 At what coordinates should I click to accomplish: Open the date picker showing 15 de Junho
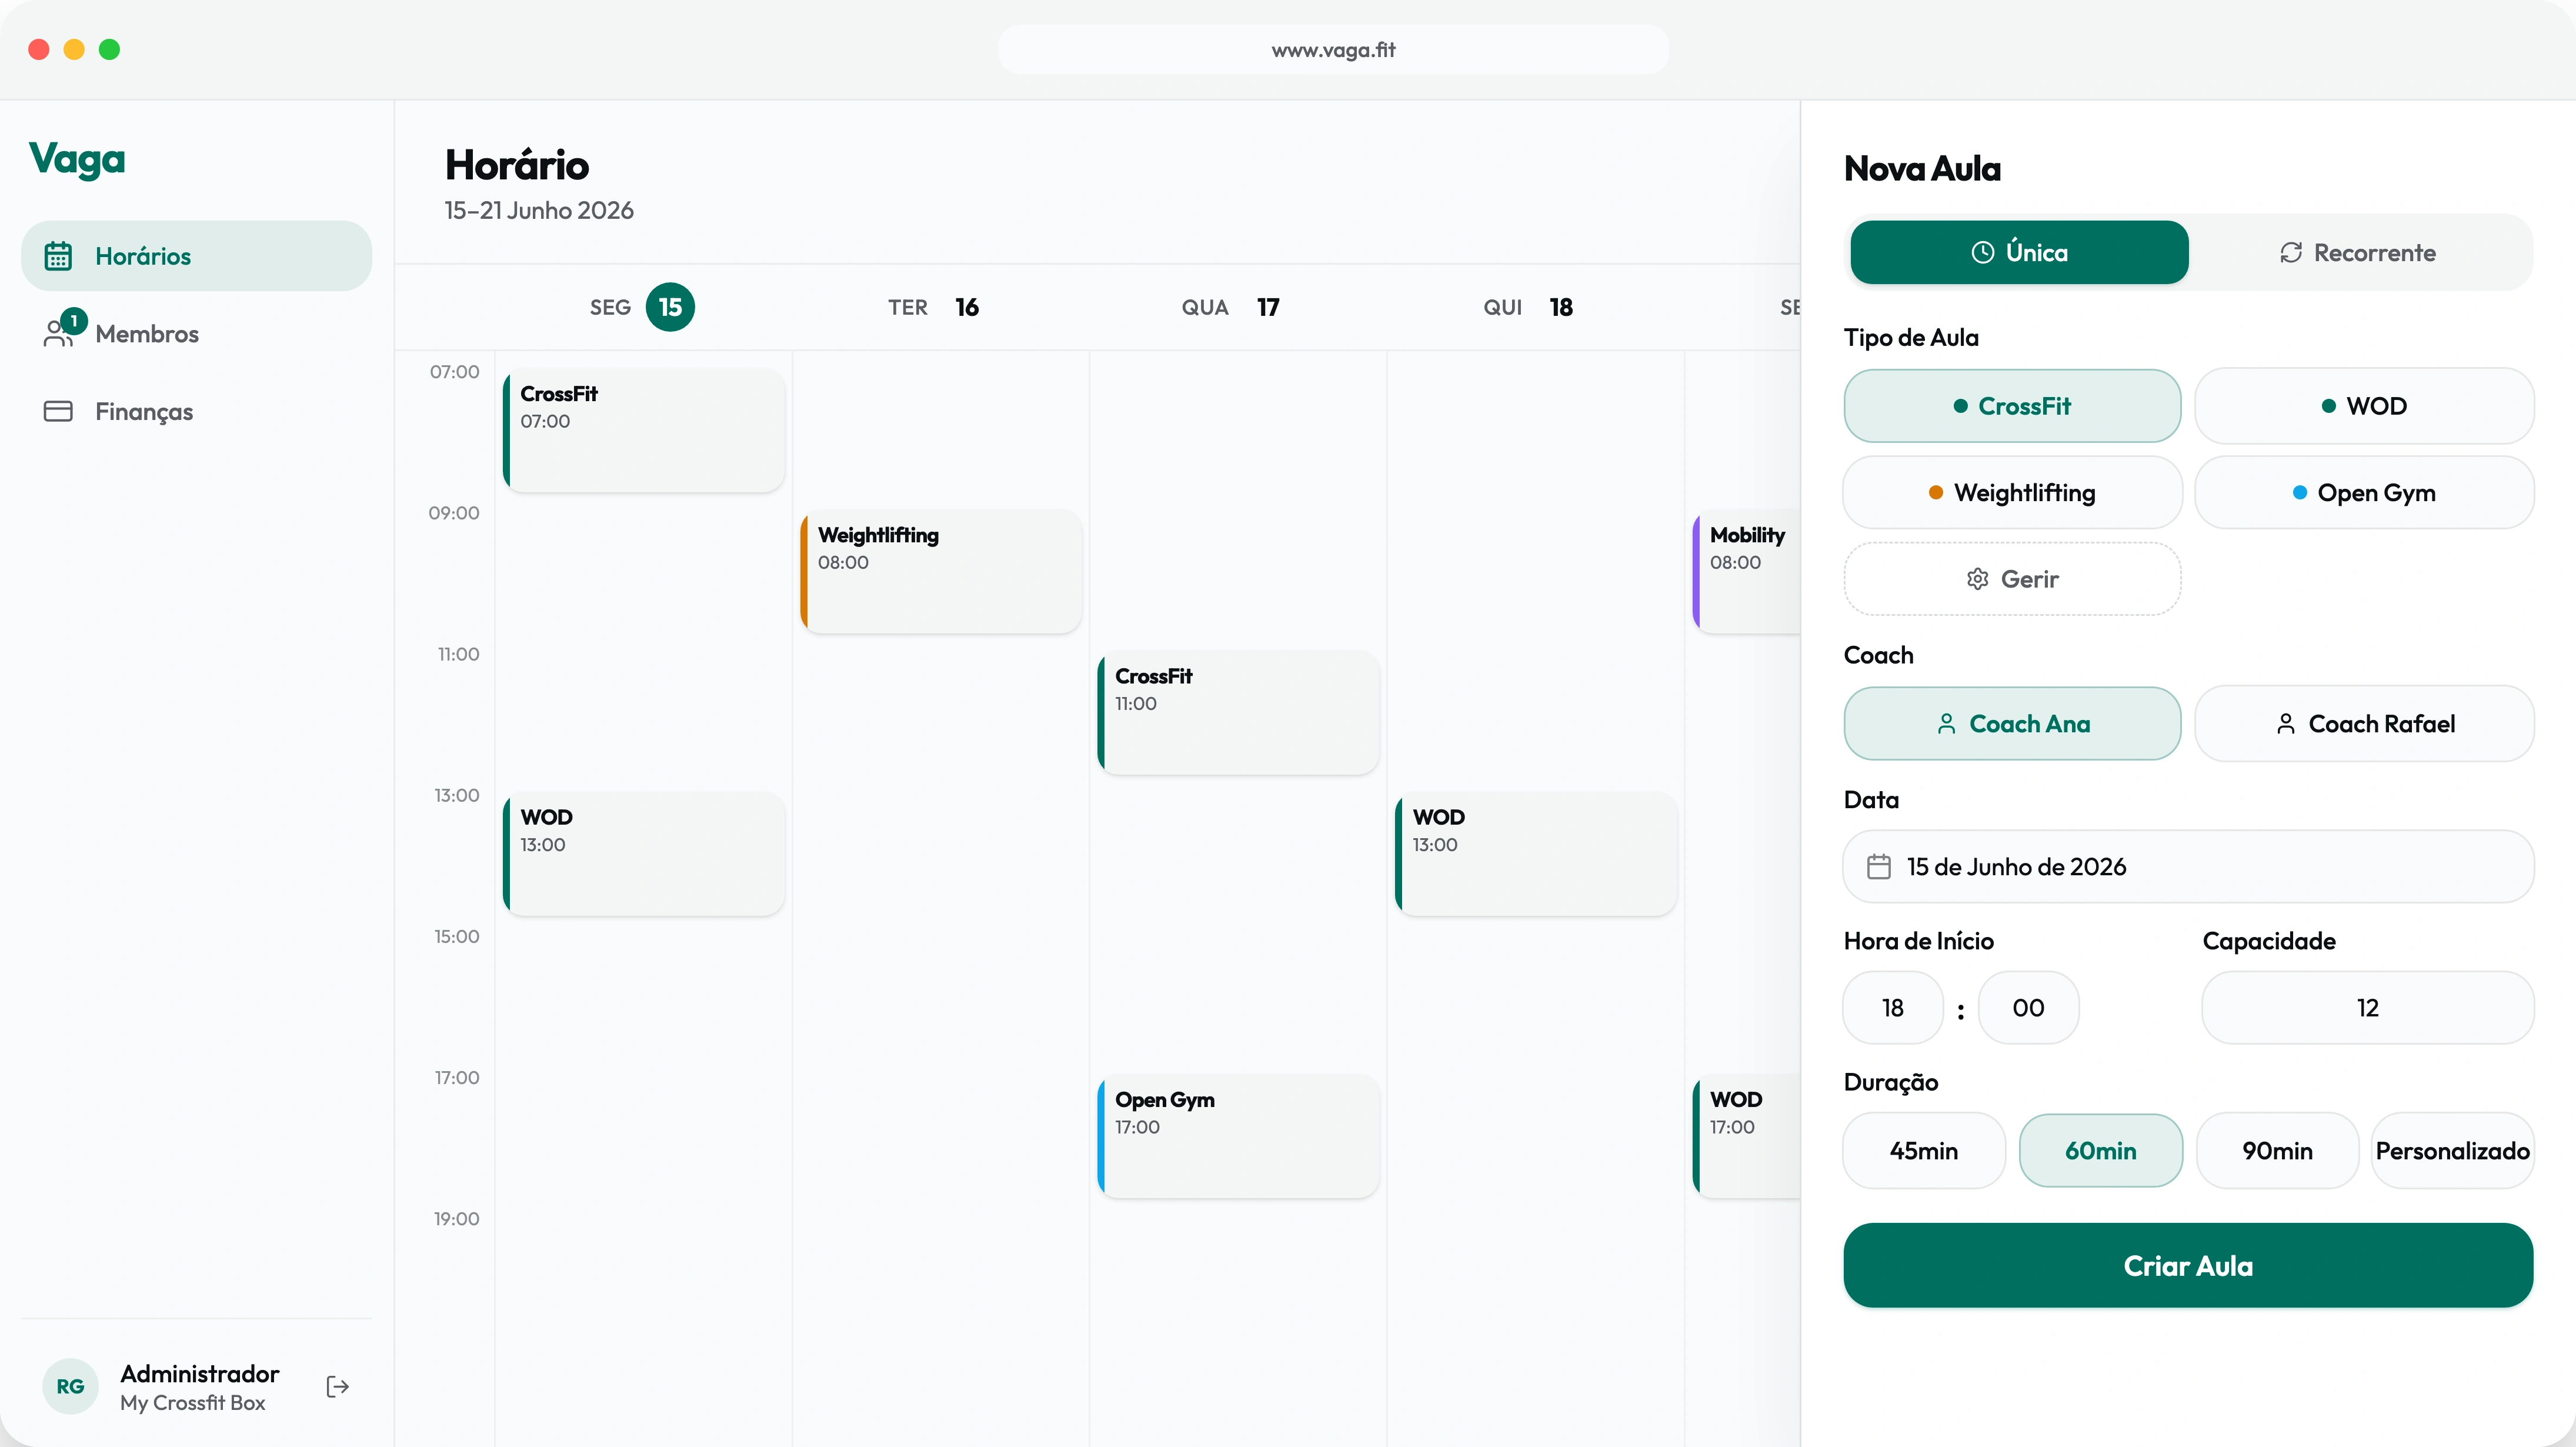point(2188,866)
